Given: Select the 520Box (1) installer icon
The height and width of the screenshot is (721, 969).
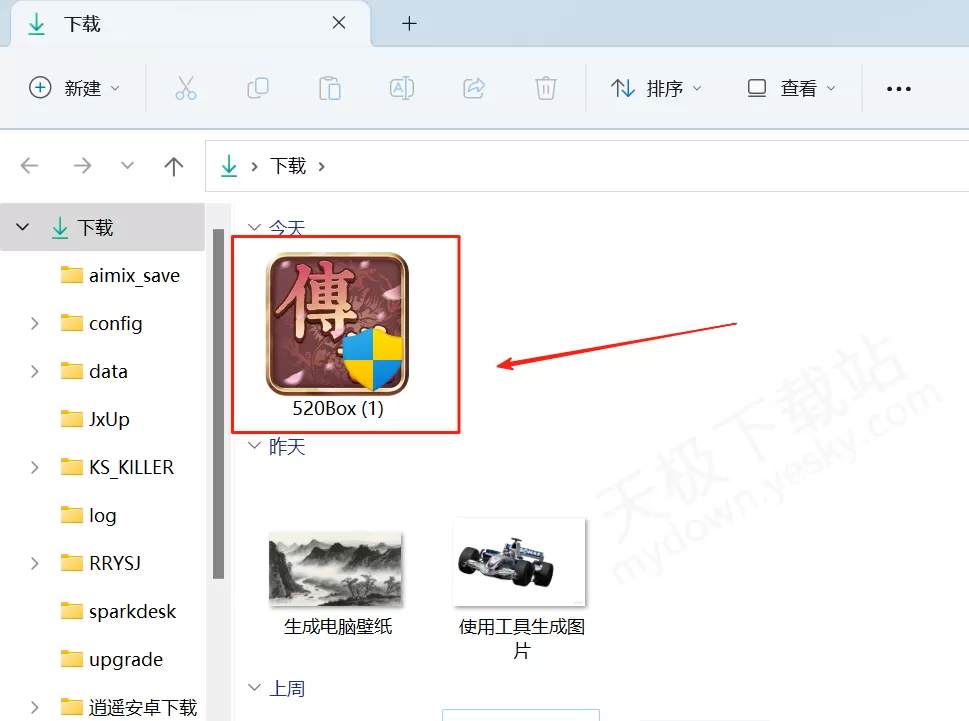Looking at the screenshot, I should pos(337,324).
